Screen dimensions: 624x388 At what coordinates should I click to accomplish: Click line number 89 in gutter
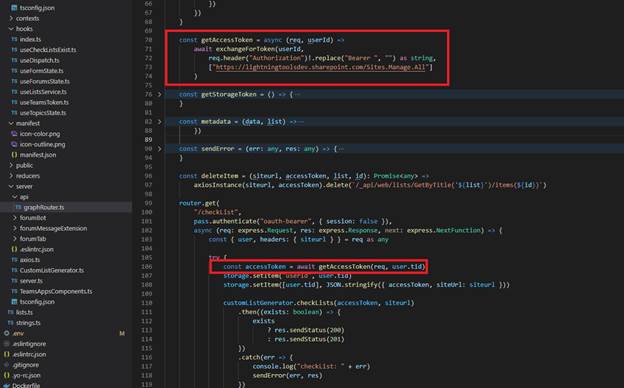[x=148, y=140]
